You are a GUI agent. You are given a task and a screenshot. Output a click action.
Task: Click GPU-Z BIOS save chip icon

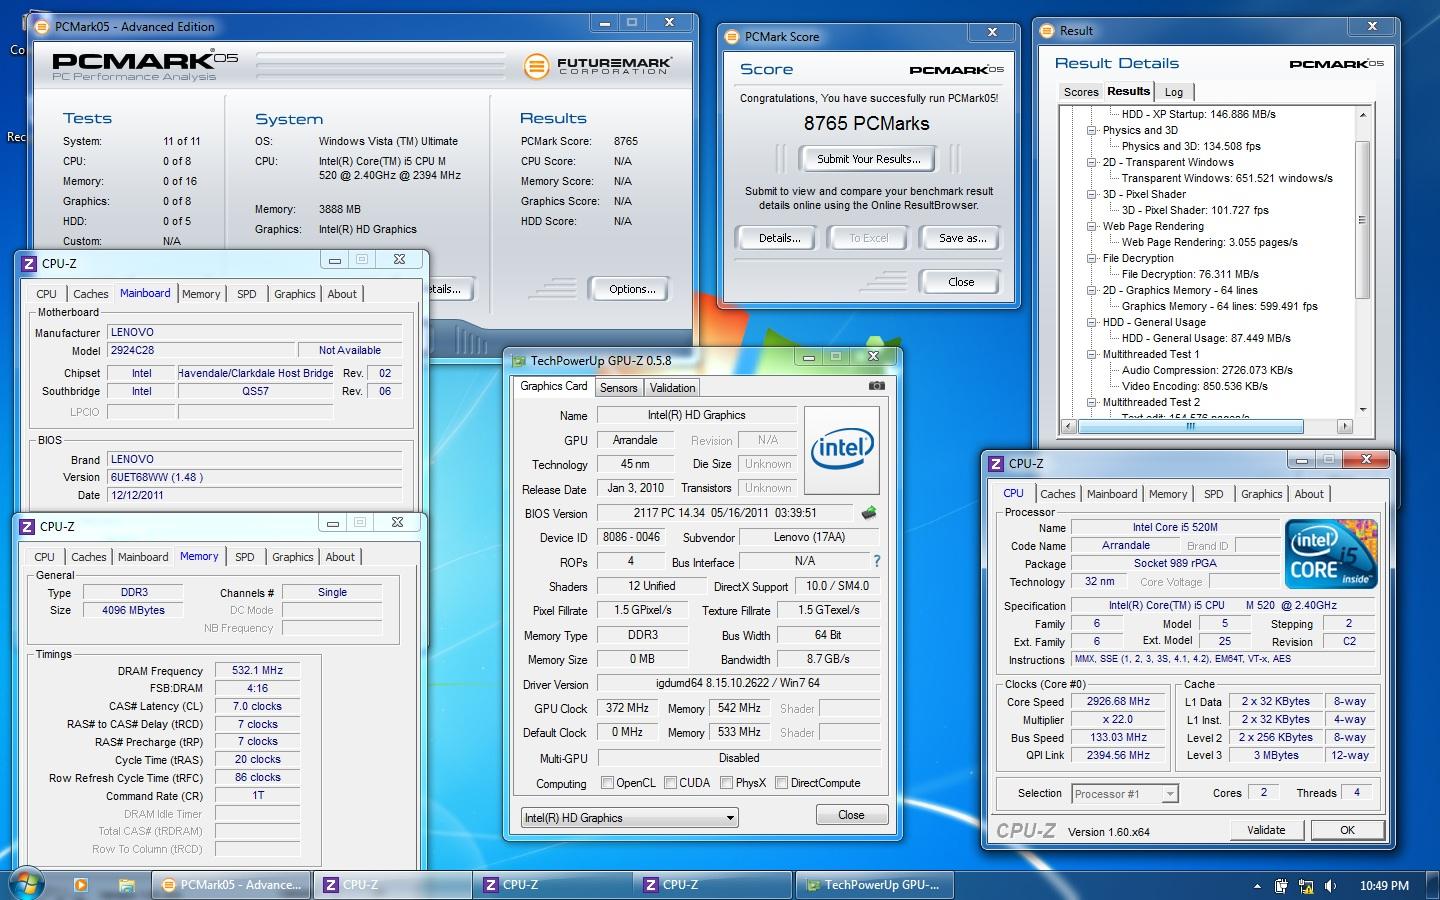[869, 513]
